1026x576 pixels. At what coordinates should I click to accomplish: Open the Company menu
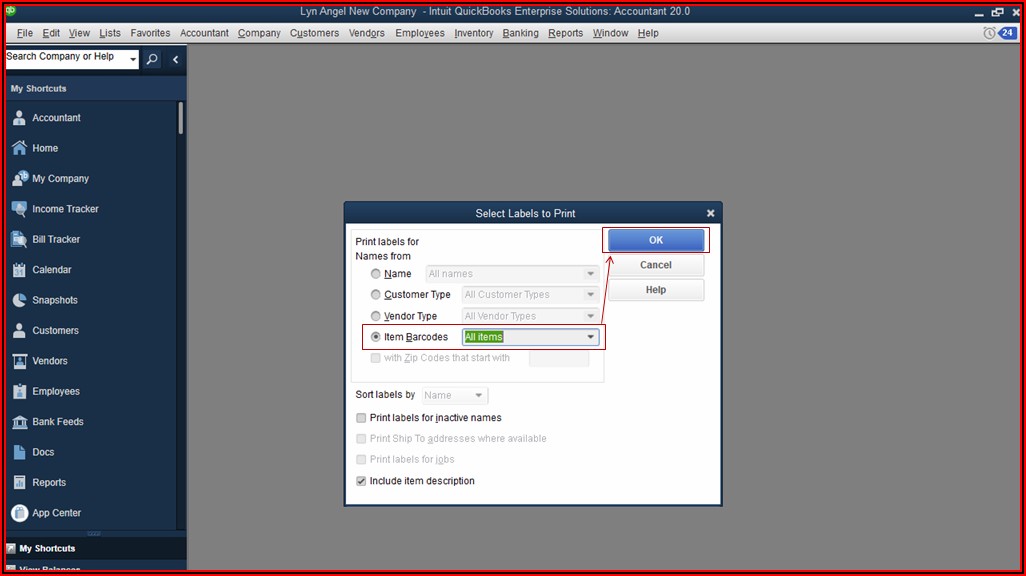[x=259, y=33]
